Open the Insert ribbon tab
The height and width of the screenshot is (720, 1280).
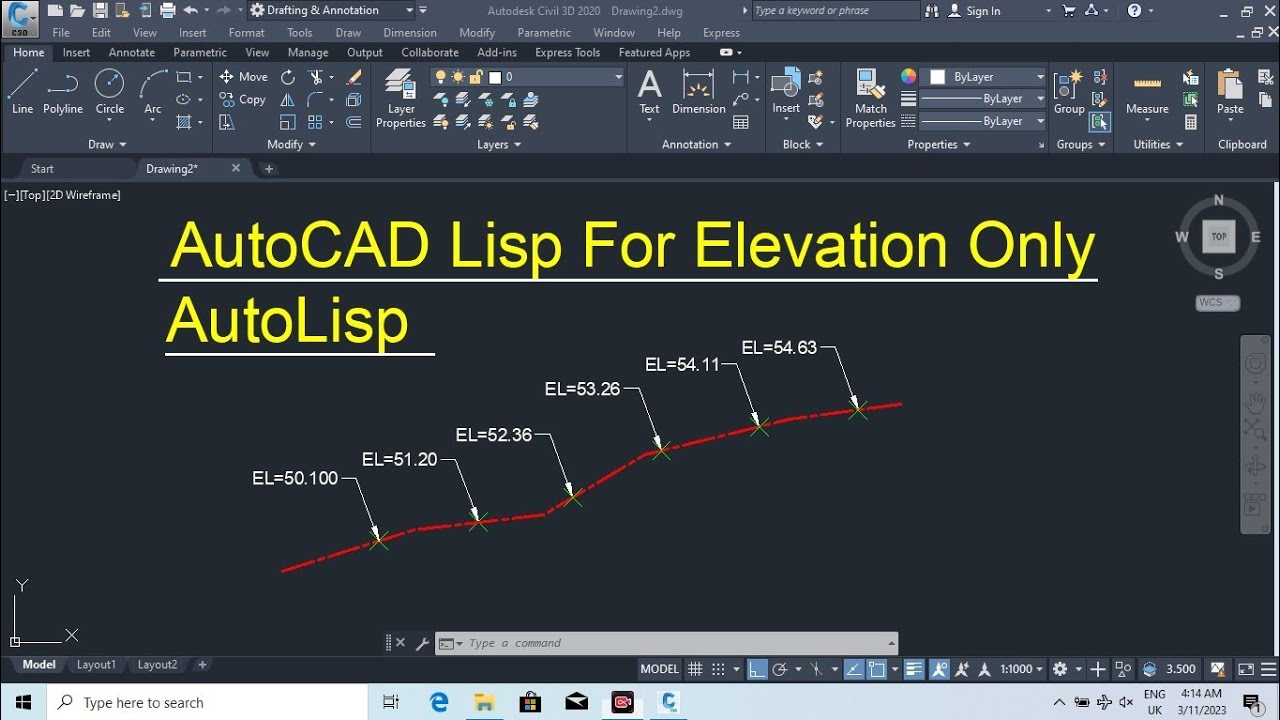coord(76,52)
